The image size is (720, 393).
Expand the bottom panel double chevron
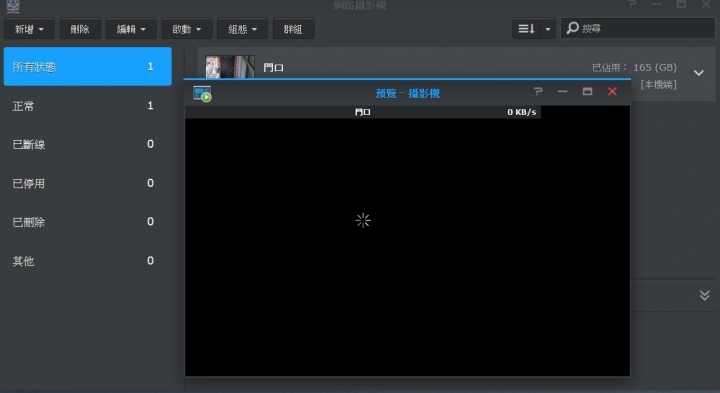[x=704, y=295]
